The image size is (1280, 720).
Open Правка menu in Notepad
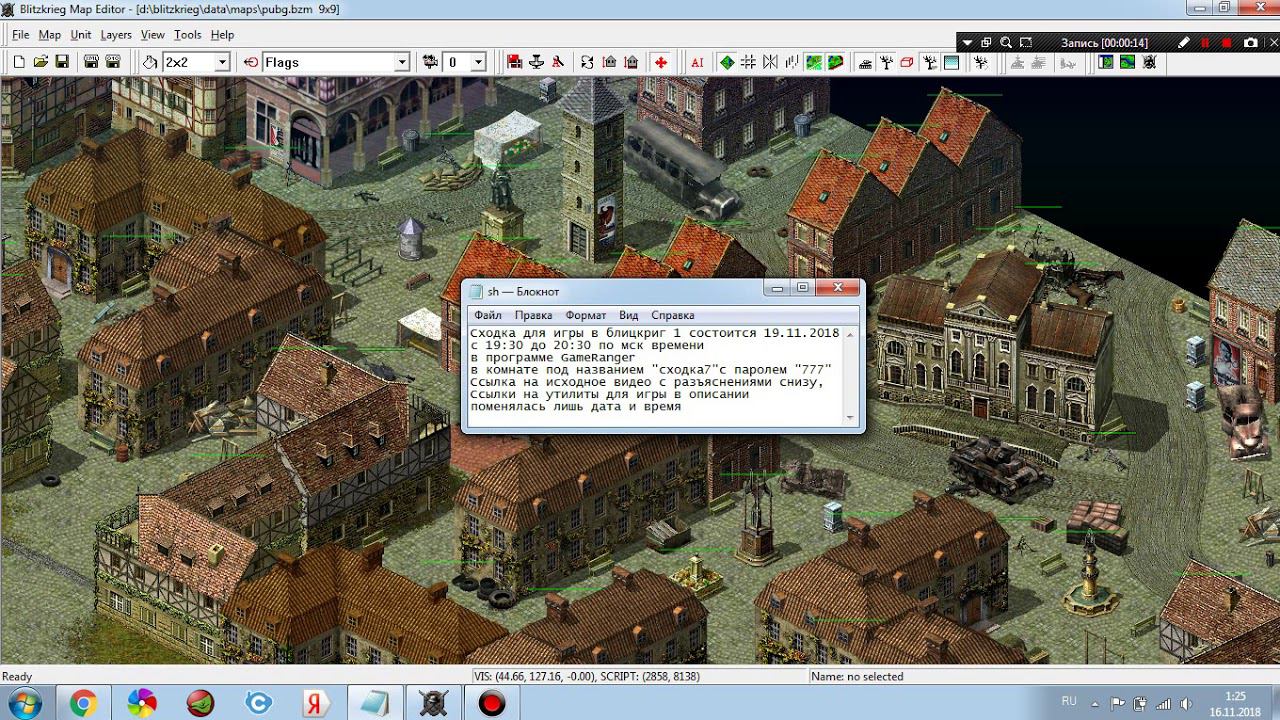(x=533, y=315)
